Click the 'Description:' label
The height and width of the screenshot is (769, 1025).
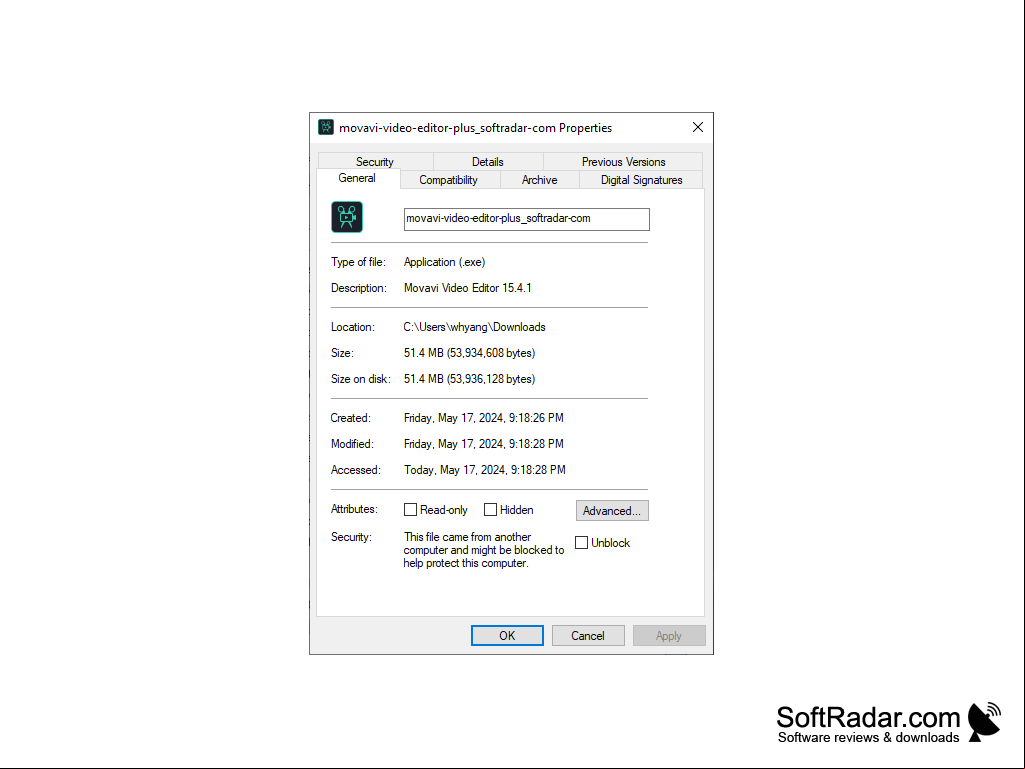click(x=359, y=288)
